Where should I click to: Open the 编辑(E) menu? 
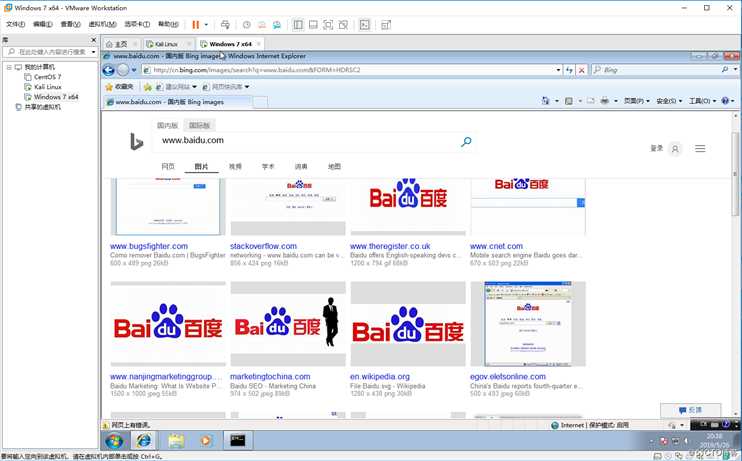[x=43, y=24]
